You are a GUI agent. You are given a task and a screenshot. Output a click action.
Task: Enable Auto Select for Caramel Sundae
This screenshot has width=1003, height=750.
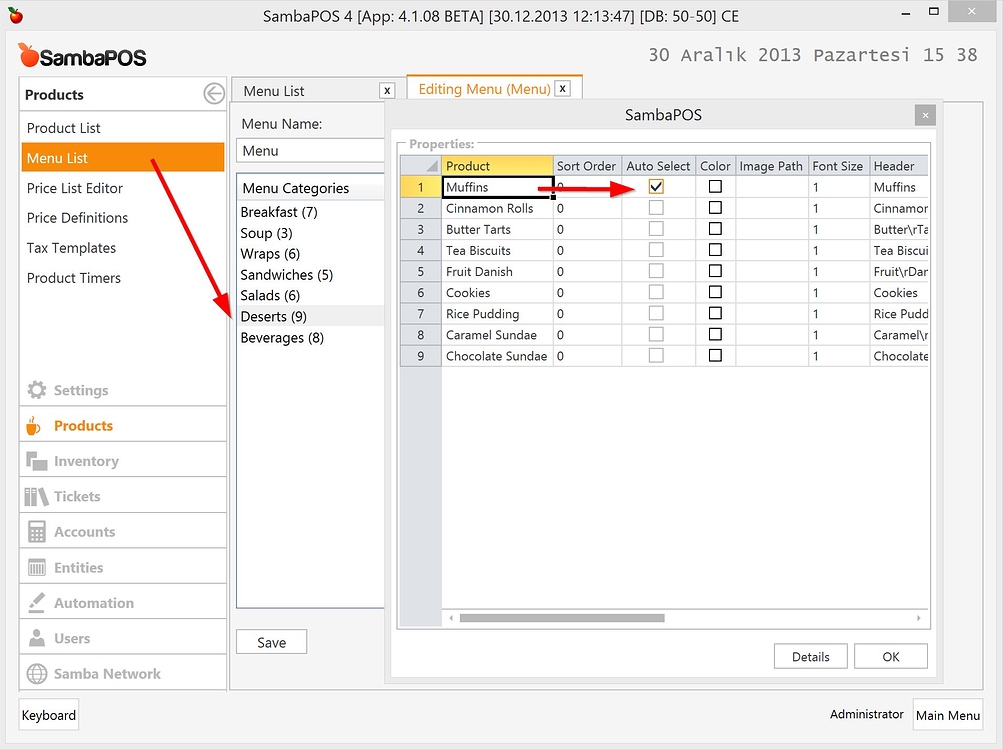(656, 334)
